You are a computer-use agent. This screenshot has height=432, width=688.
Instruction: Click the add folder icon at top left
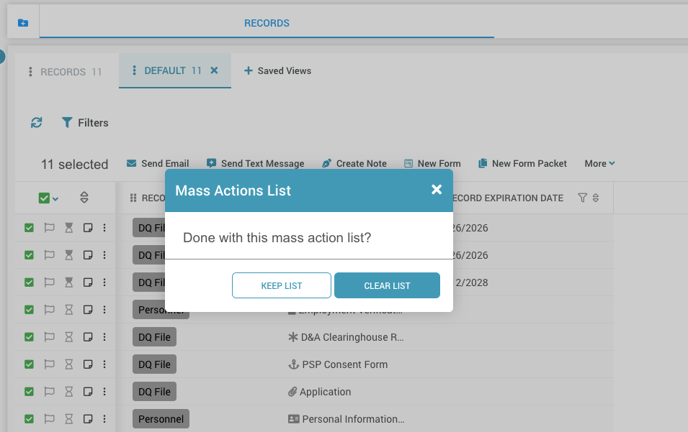tap(23, 23)
